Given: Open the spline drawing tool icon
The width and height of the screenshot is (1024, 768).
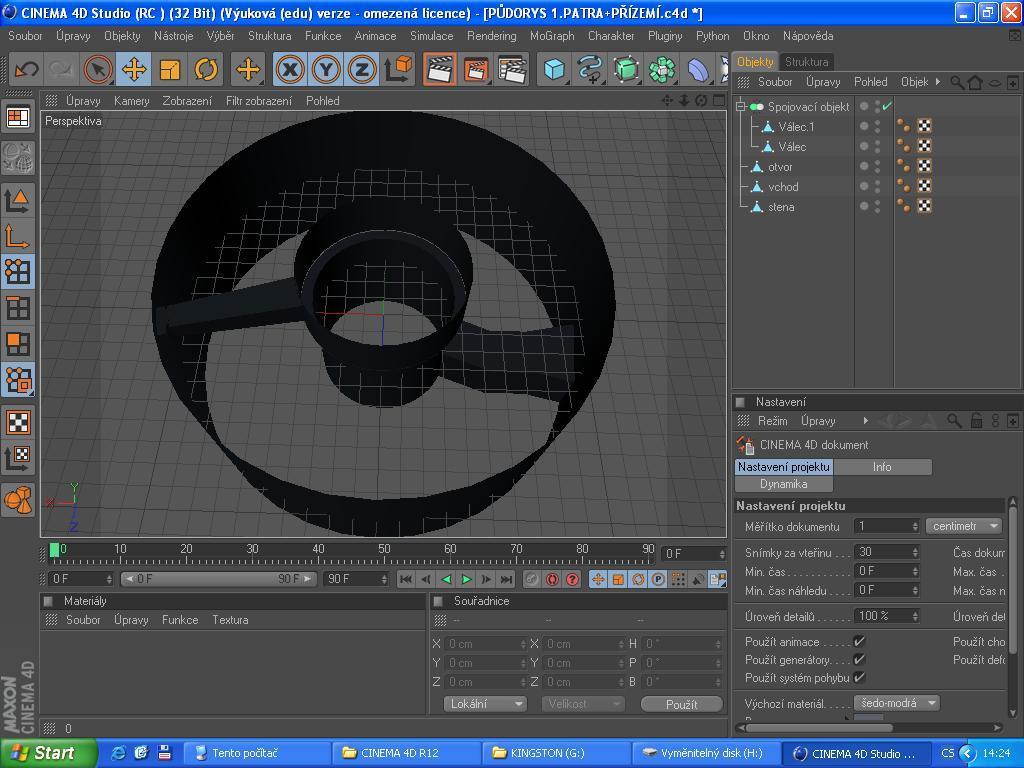Looking at the screenshot, I should 590,69.
